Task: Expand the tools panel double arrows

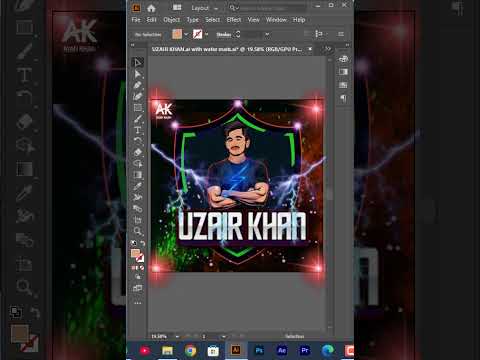Action: point(132,45)
